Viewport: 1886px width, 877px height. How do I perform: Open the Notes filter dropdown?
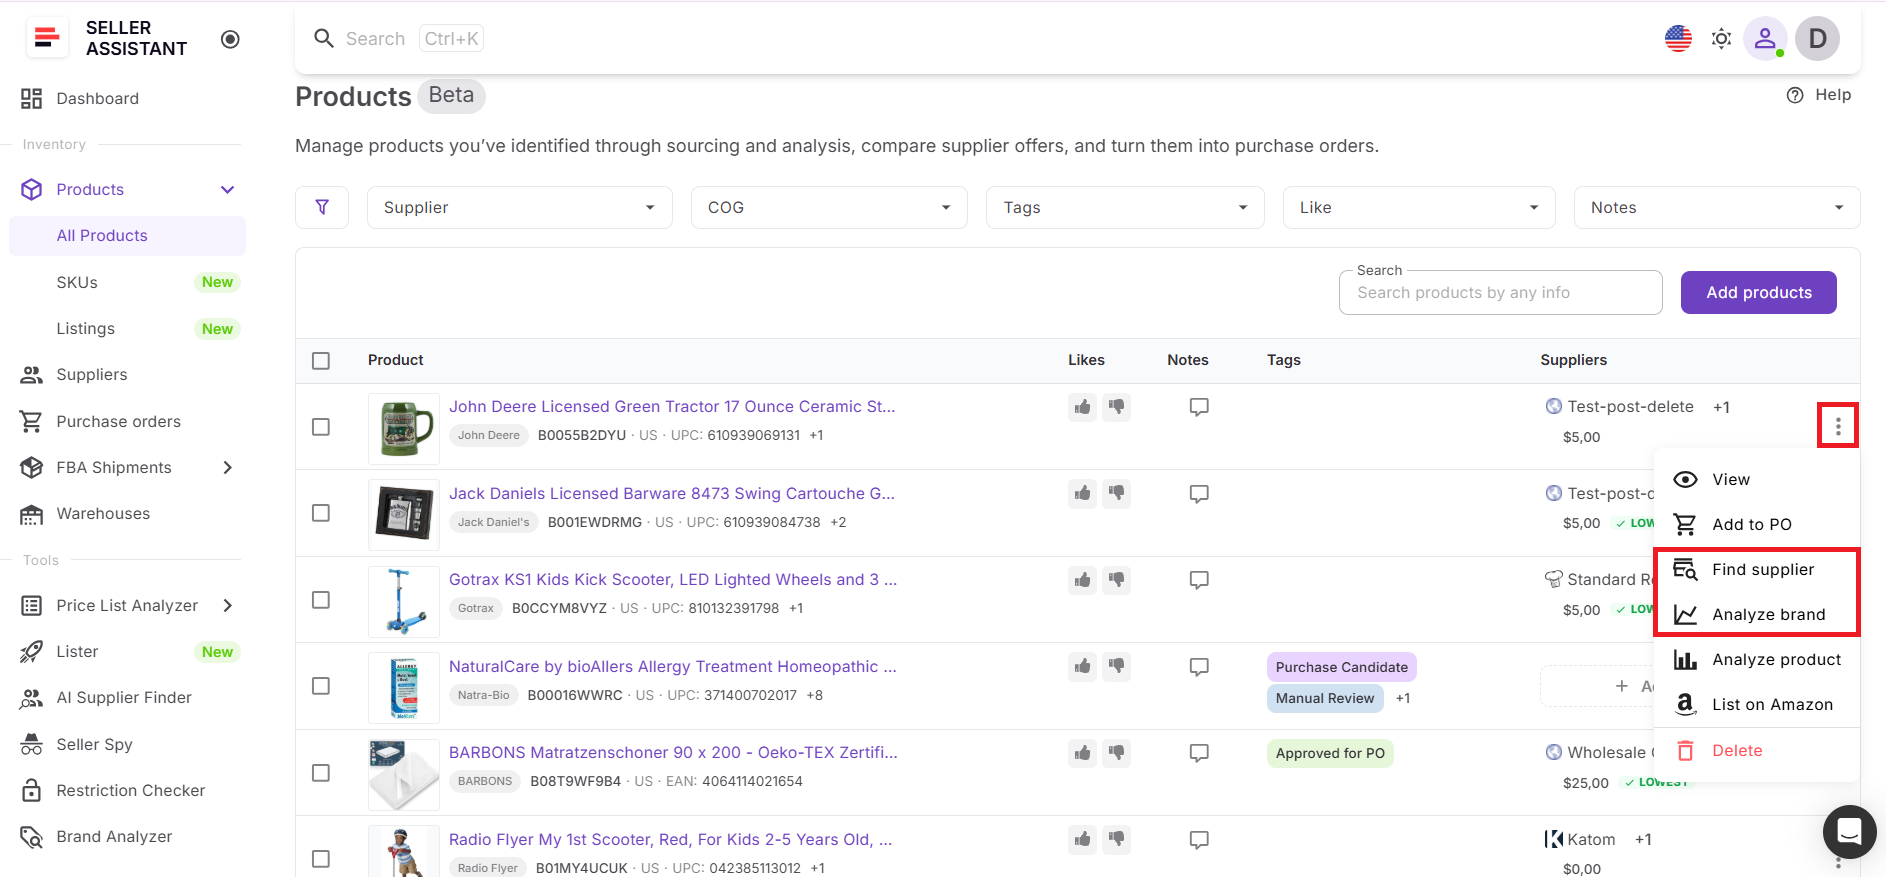tap(1717, 207)
